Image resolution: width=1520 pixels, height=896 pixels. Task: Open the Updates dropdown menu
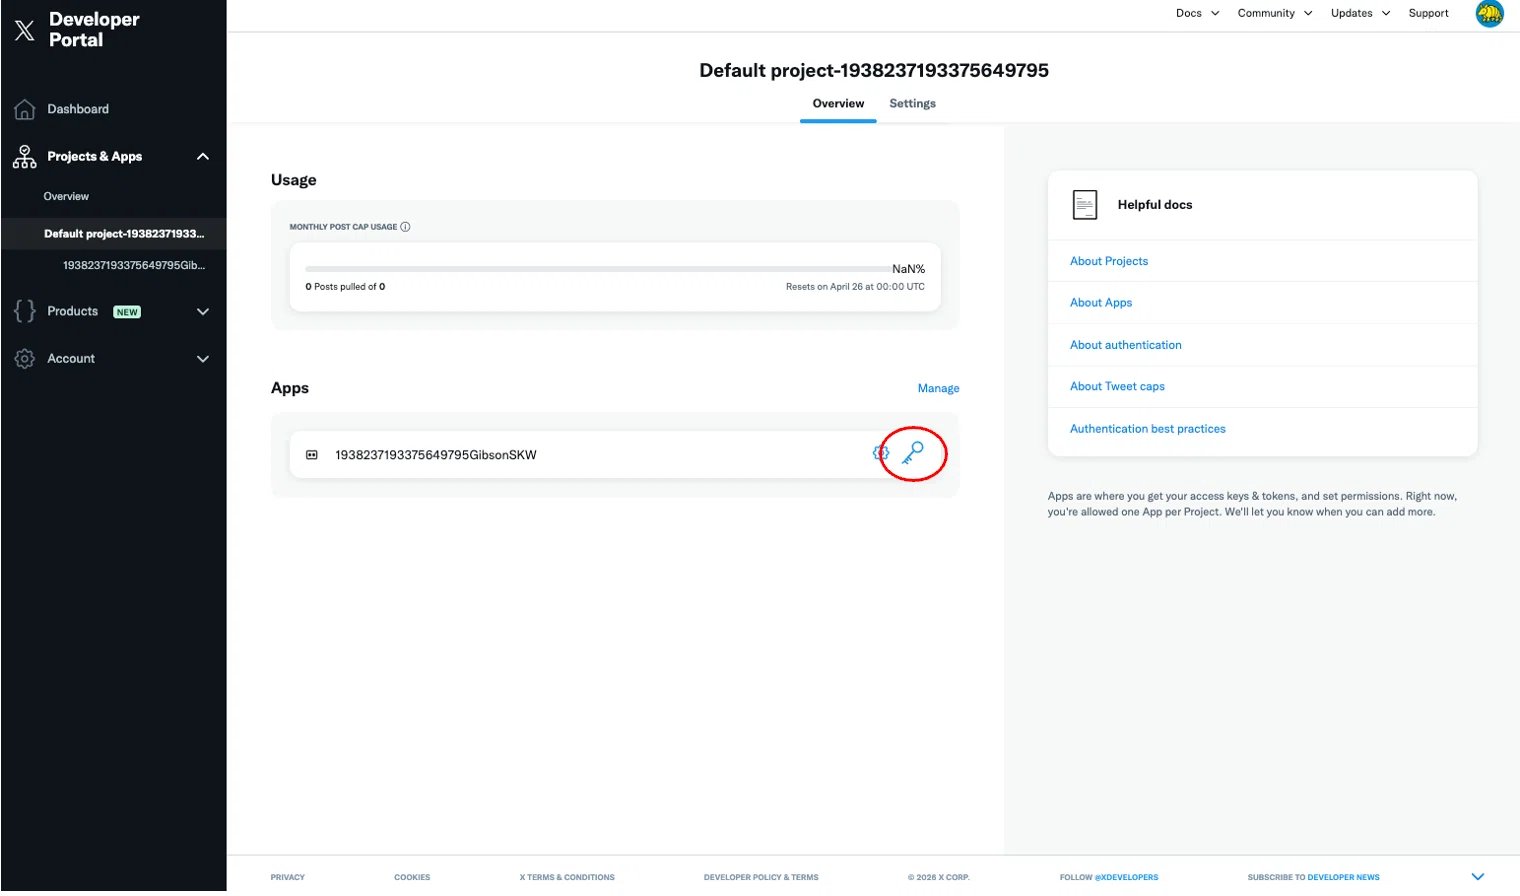[1360, 13]
